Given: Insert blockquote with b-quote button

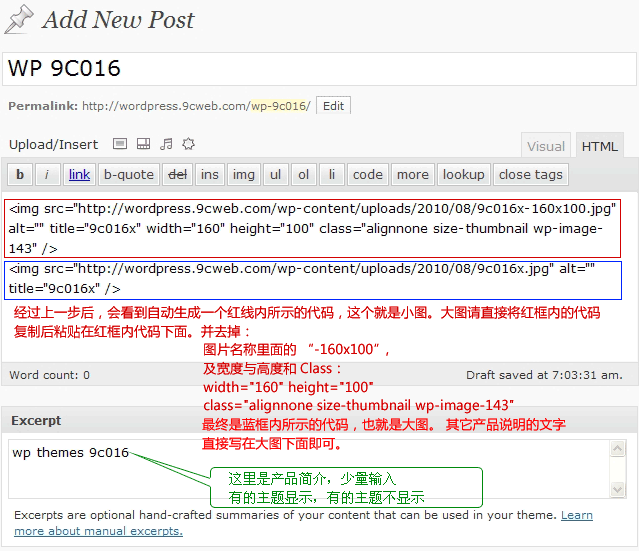Looking at the screenshot, I should (x=129, y=174).
